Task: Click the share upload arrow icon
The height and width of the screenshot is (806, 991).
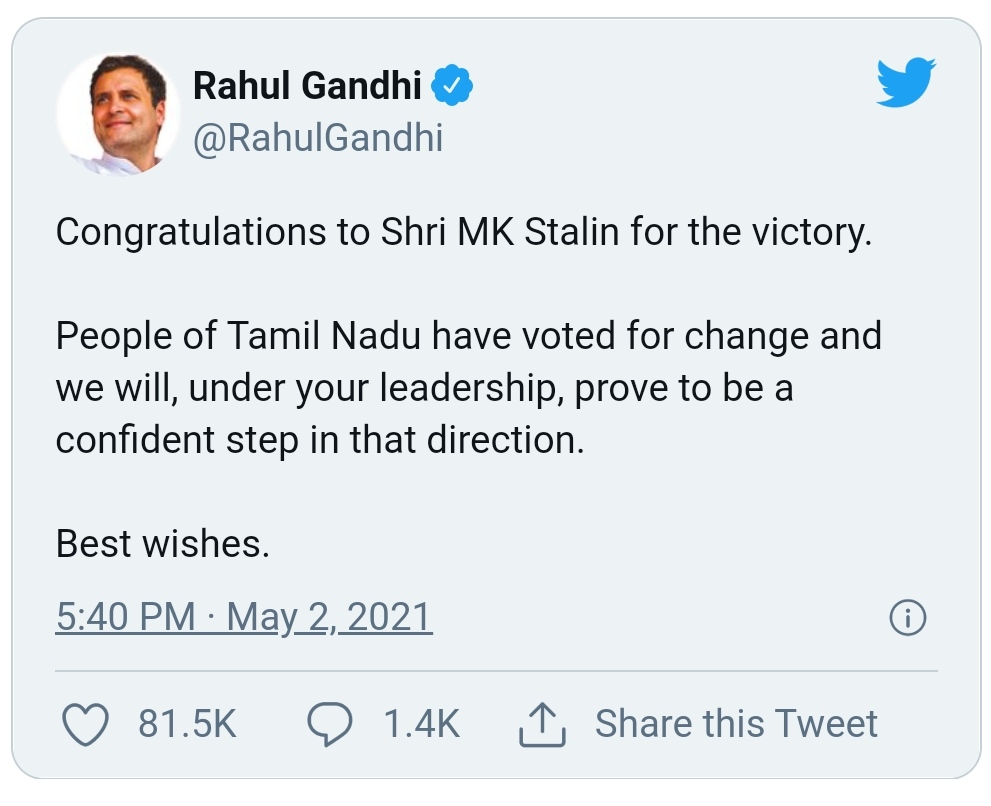Action: click(x=542, y=725)
